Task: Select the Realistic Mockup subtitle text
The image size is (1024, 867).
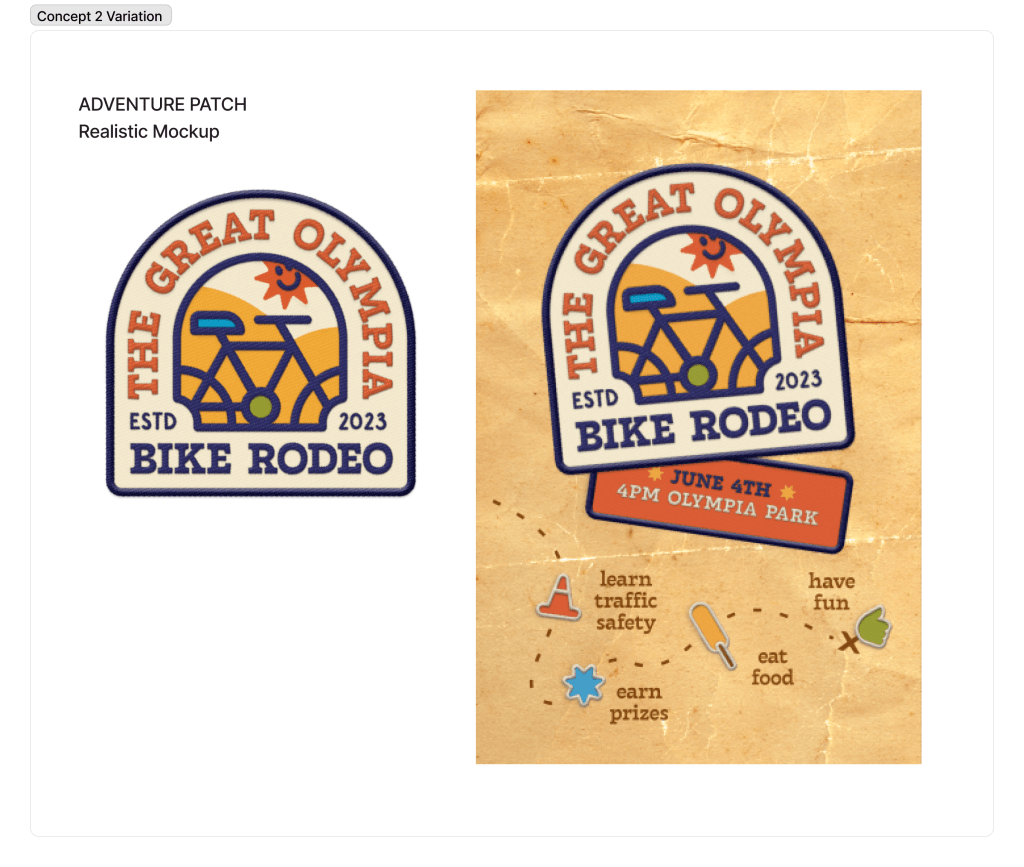Action: 149,131
